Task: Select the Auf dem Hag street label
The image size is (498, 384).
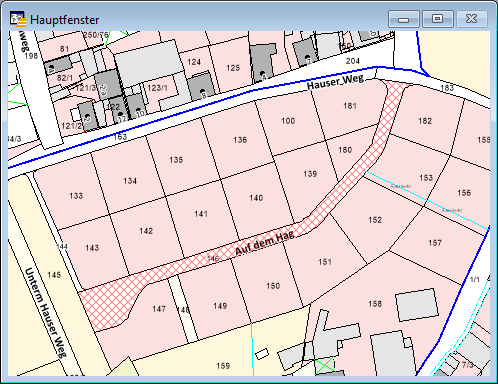Action: point(265,243)
